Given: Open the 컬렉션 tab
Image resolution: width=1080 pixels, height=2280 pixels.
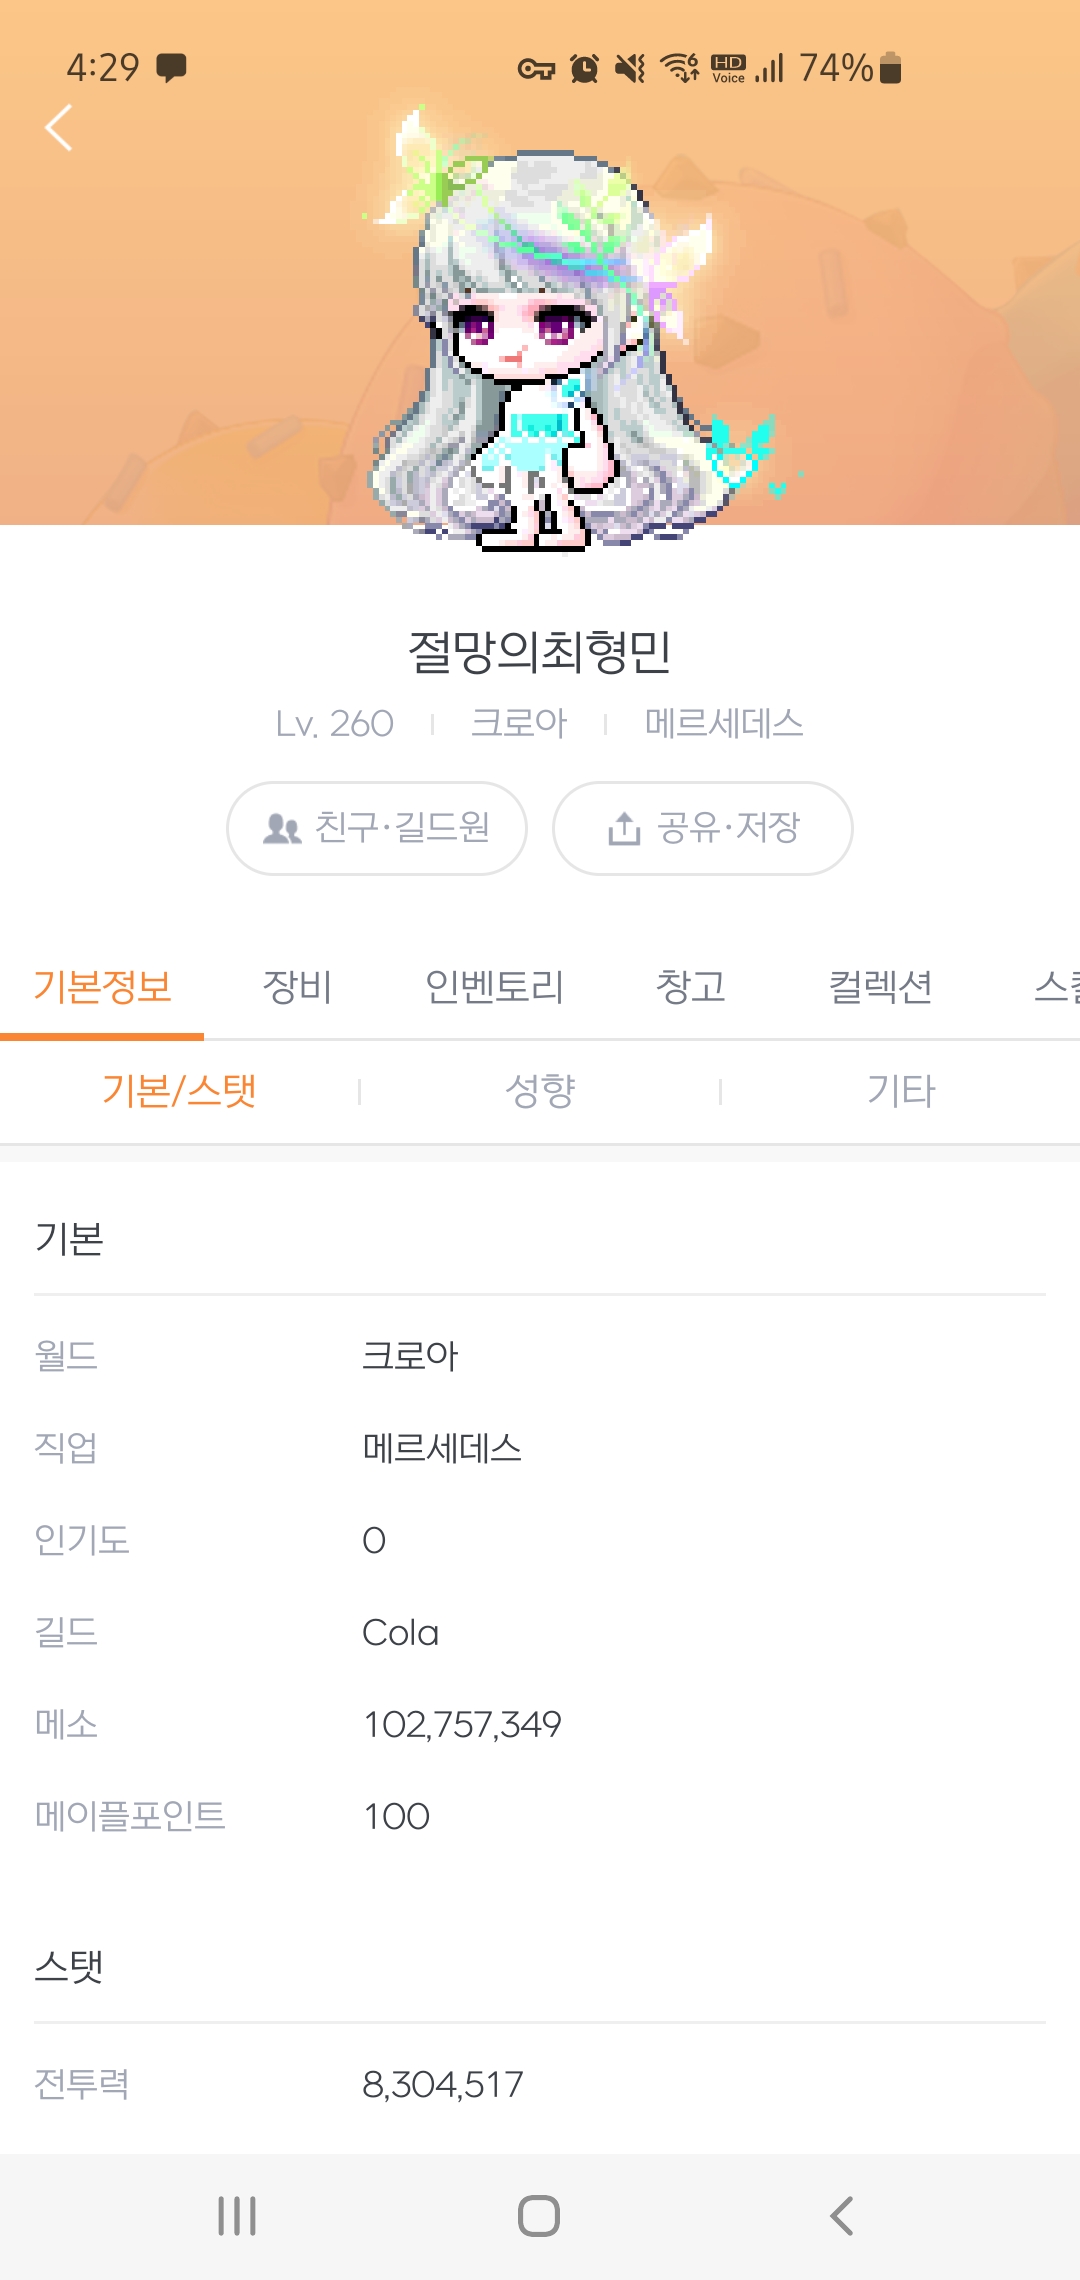Looking at the screenshot, I should 880,987.
